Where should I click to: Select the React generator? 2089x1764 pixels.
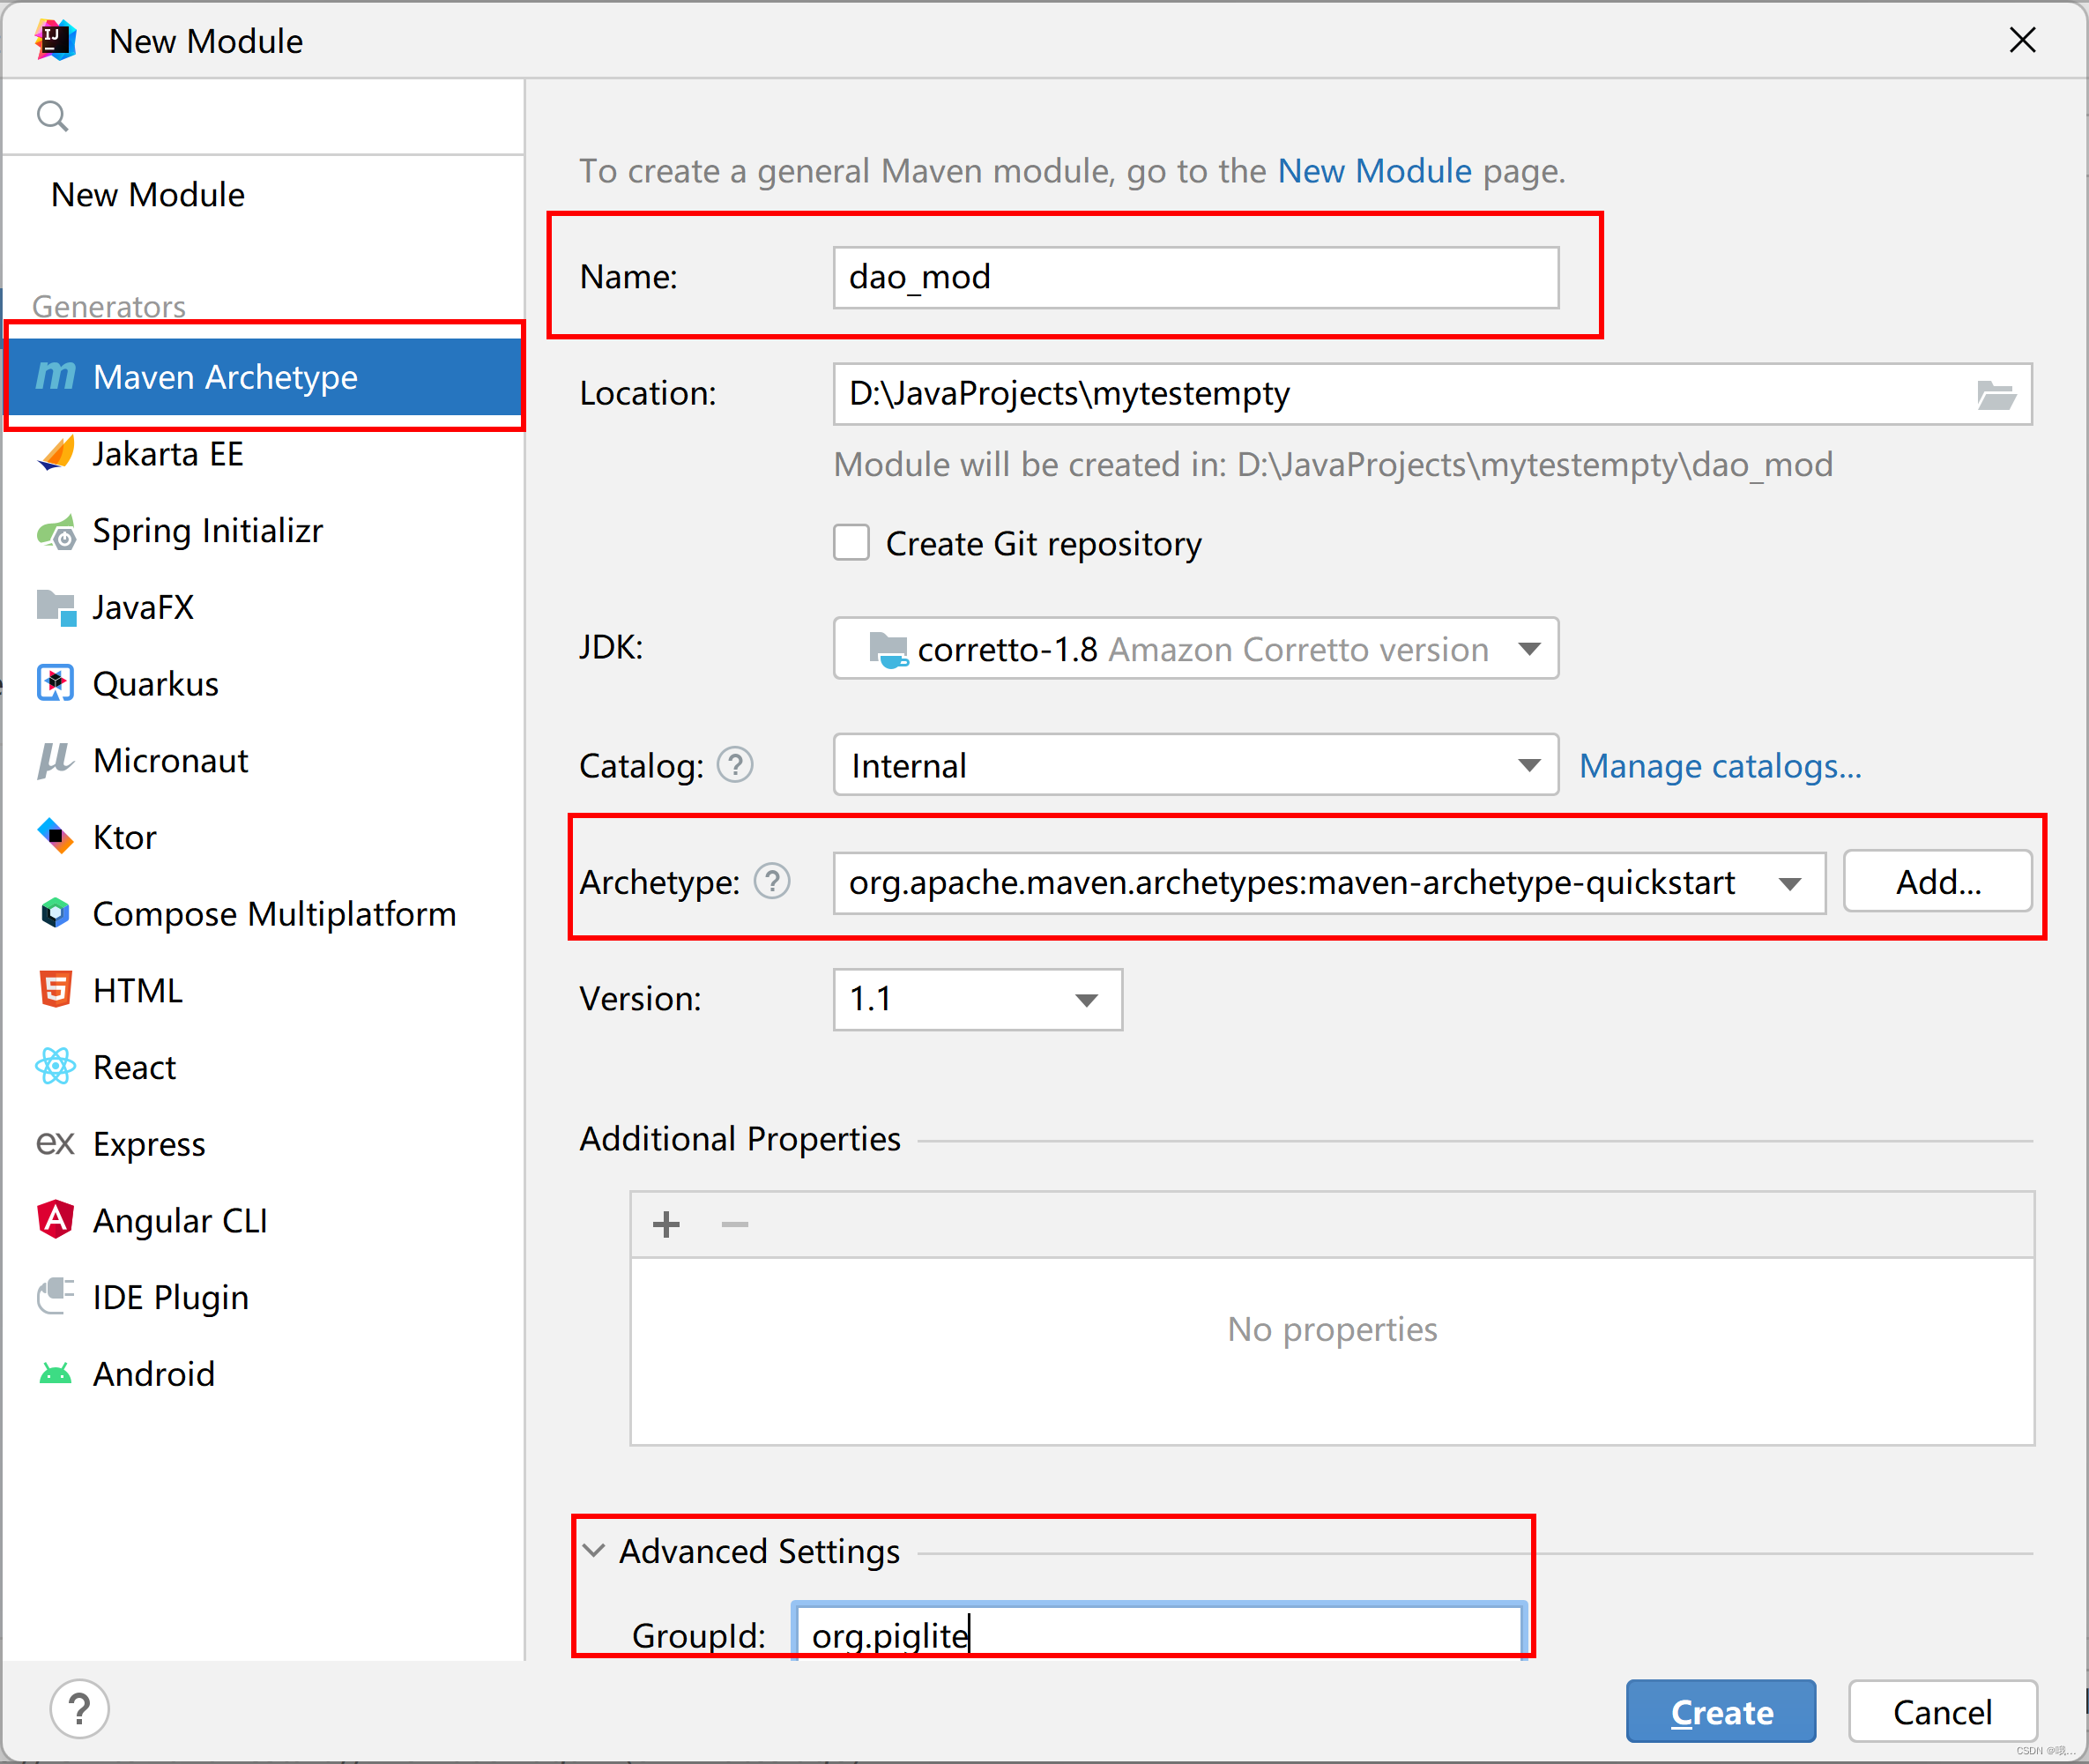click(x=264, y=1067)
